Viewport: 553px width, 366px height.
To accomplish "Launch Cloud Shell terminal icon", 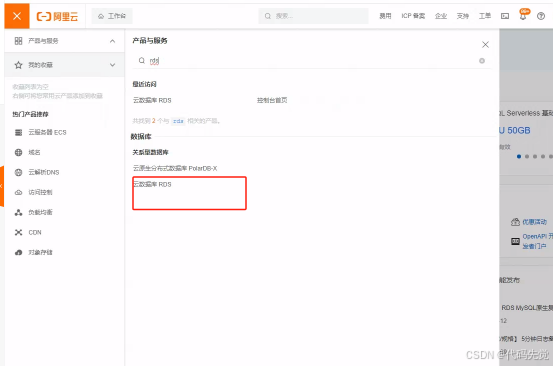I will point(505,16).
